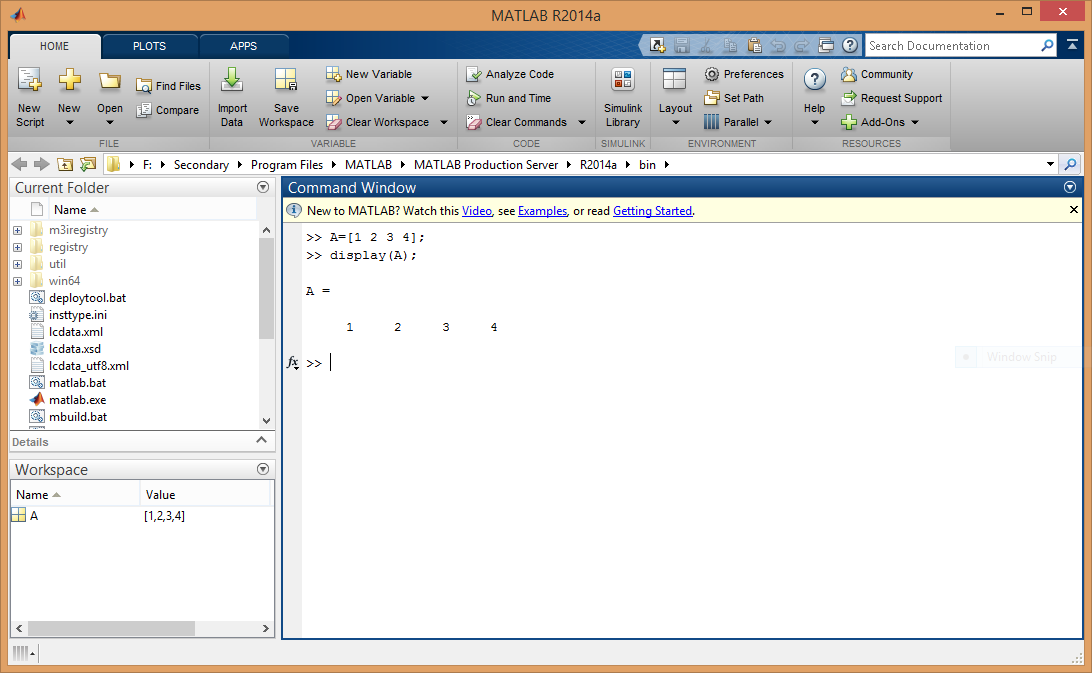Expand the m3iregistry folder
The image size is (1092, 673).
click(x=17, y=230)
